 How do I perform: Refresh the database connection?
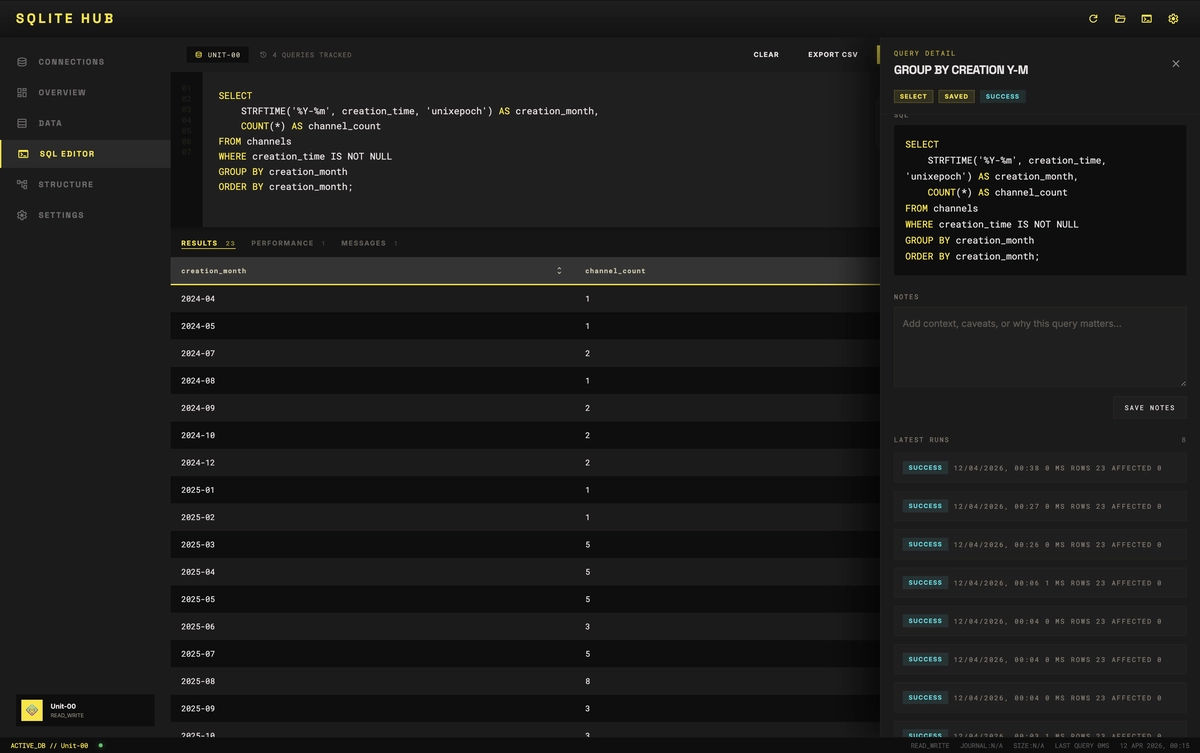[x=1093, y=18]
